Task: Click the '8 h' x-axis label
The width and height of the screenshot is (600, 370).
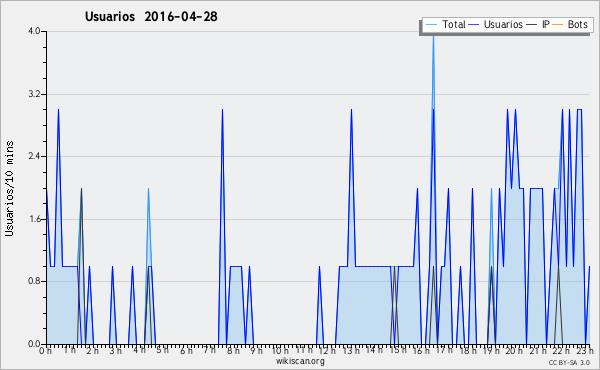Action: click(x=233, y=351)
